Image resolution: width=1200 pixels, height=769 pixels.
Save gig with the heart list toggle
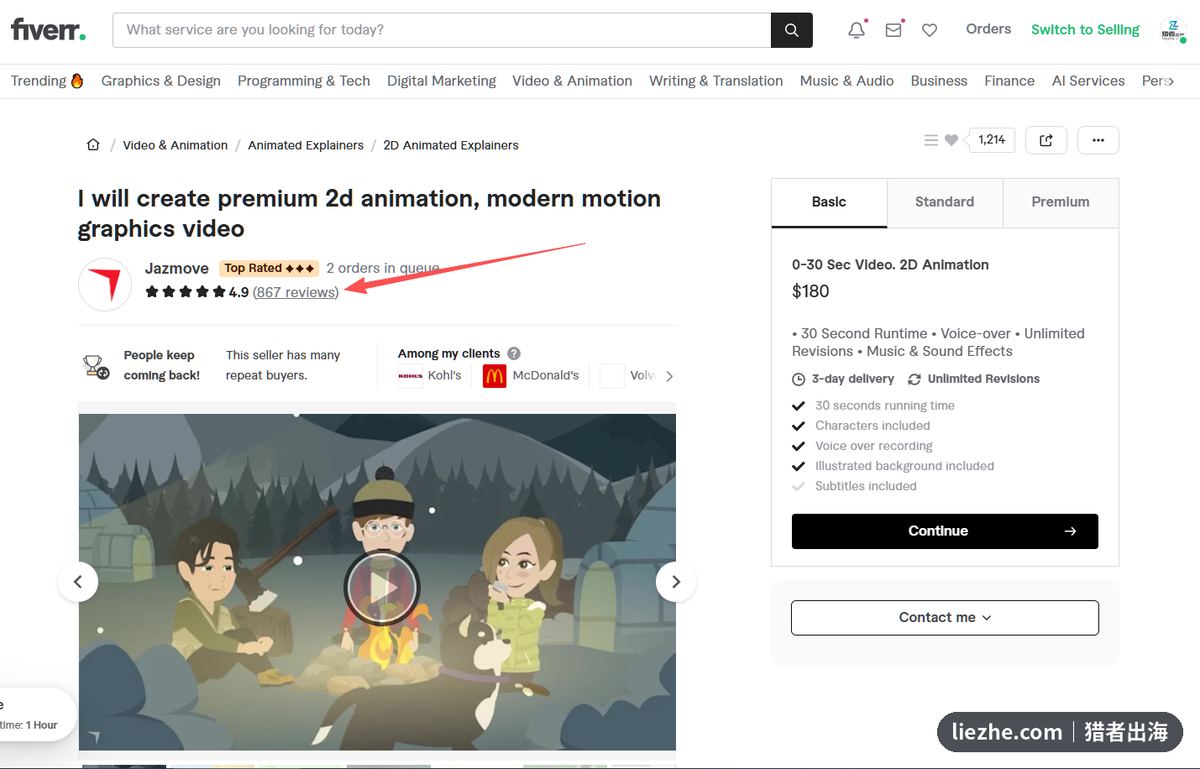[941, 140]
